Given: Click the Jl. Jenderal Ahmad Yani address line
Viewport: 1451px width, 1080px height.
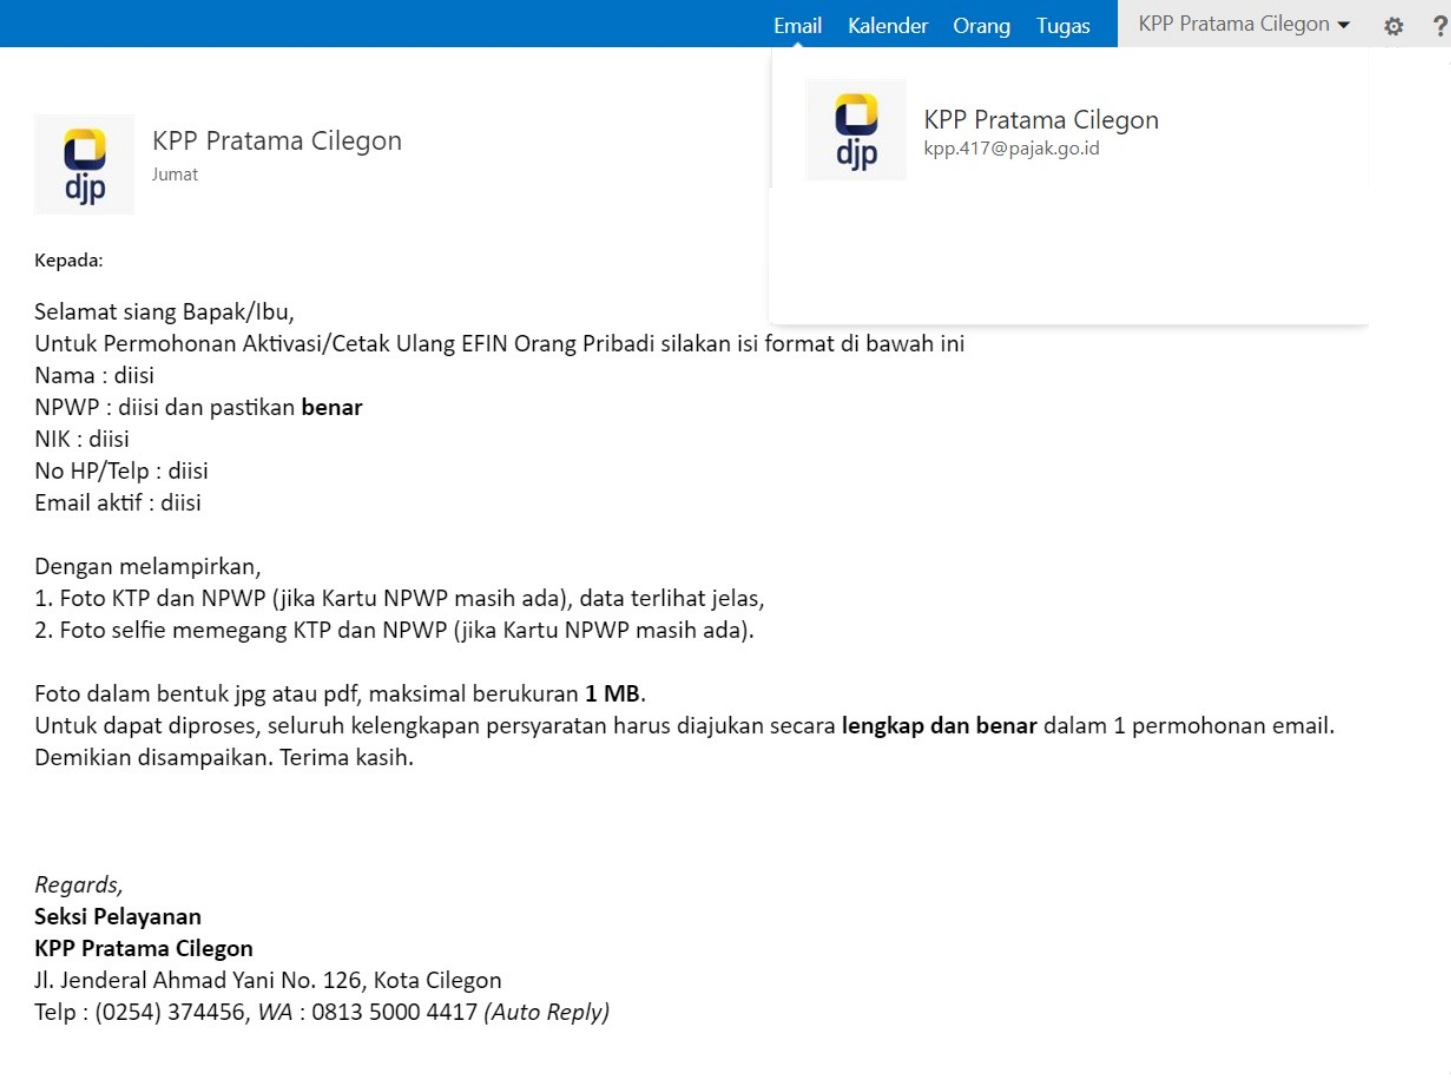Looking at the screenshot, I should coord(267,980).
